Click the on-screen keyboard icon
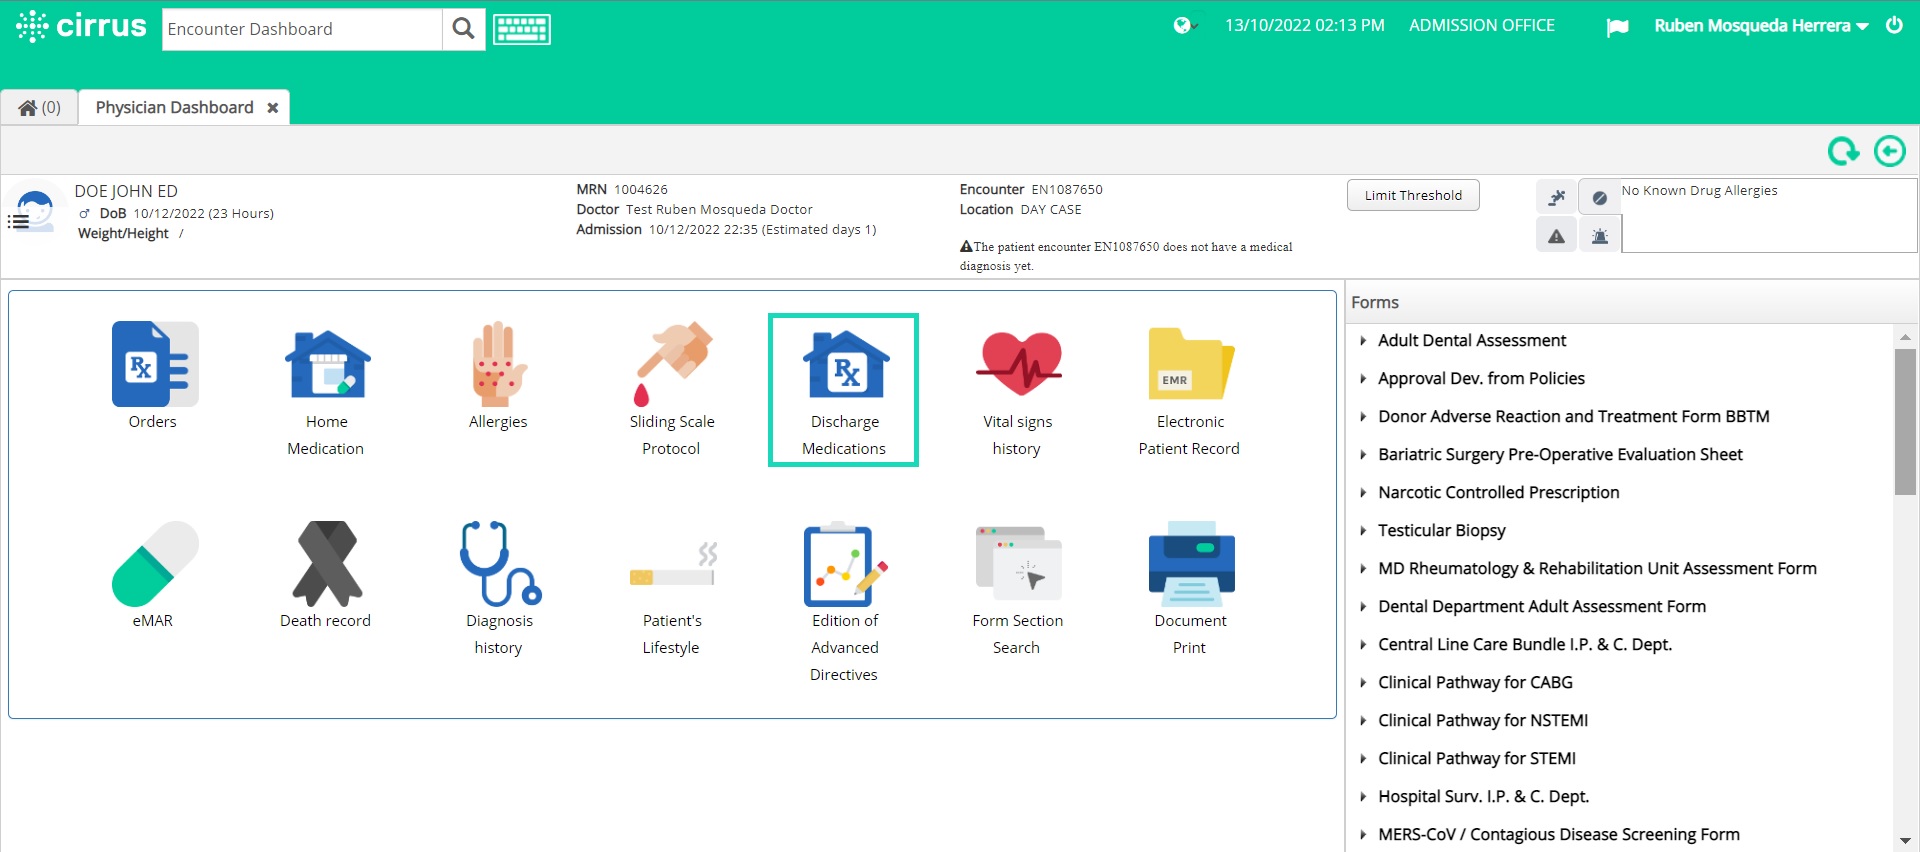Image resolution: width=1920 pixels, height=852 pixels. pyautogui.click(x=521, y=29)
